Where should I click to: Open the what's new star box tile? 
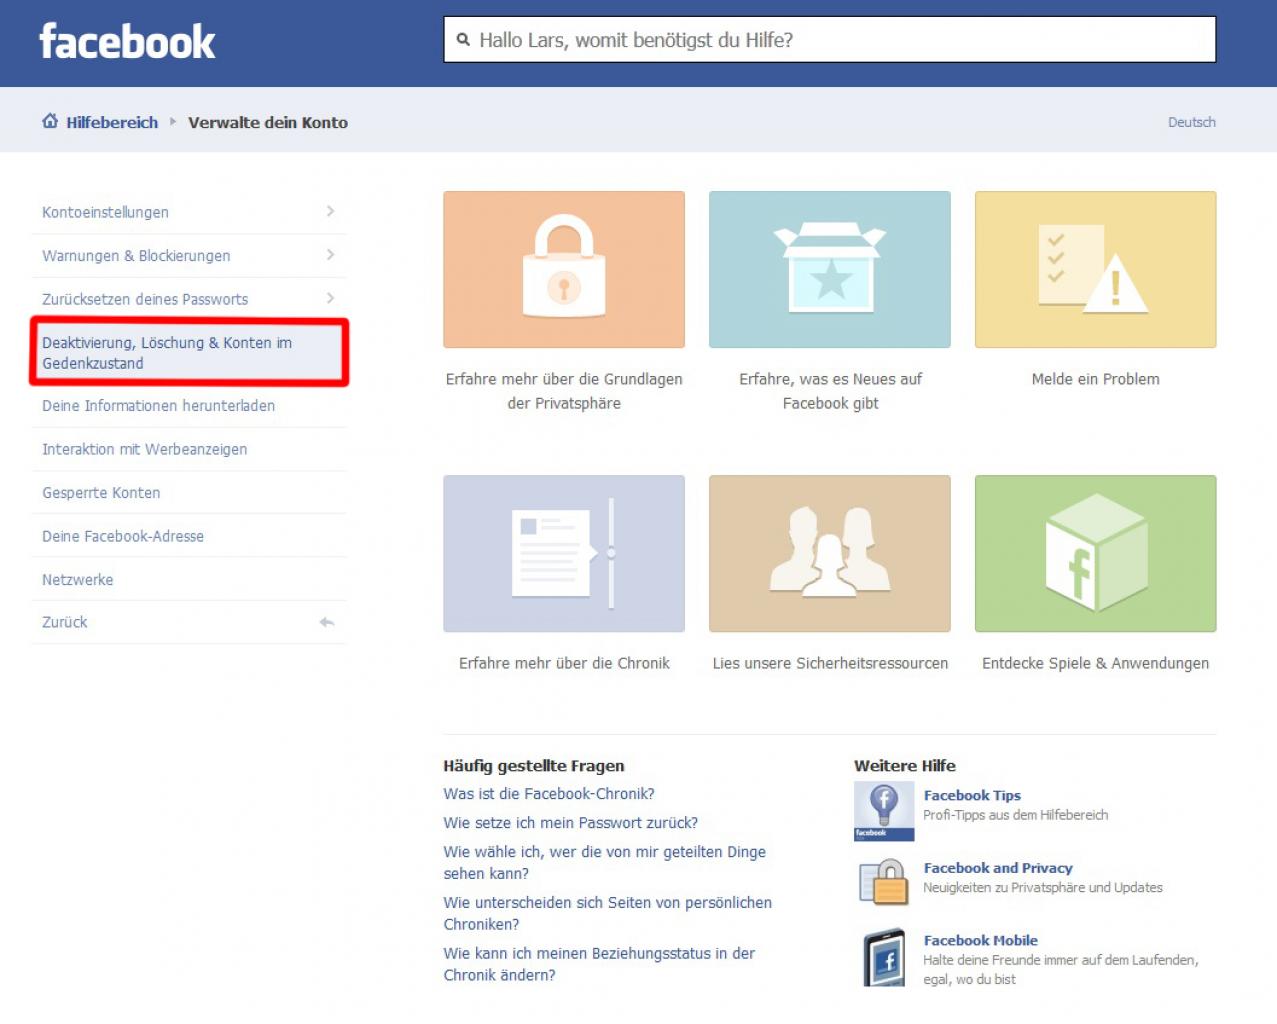point(830,270)
